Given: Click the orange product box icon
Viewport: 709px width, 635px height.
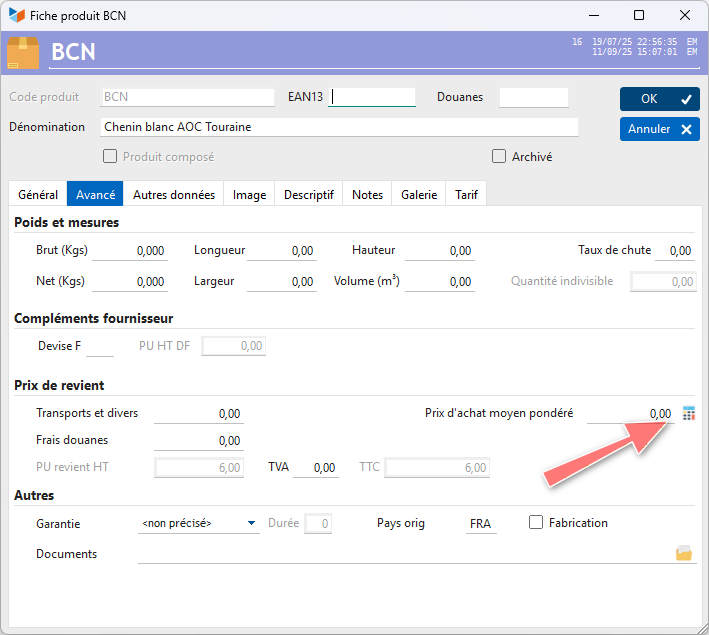Looking at the screenshot, I should point(23,52).
